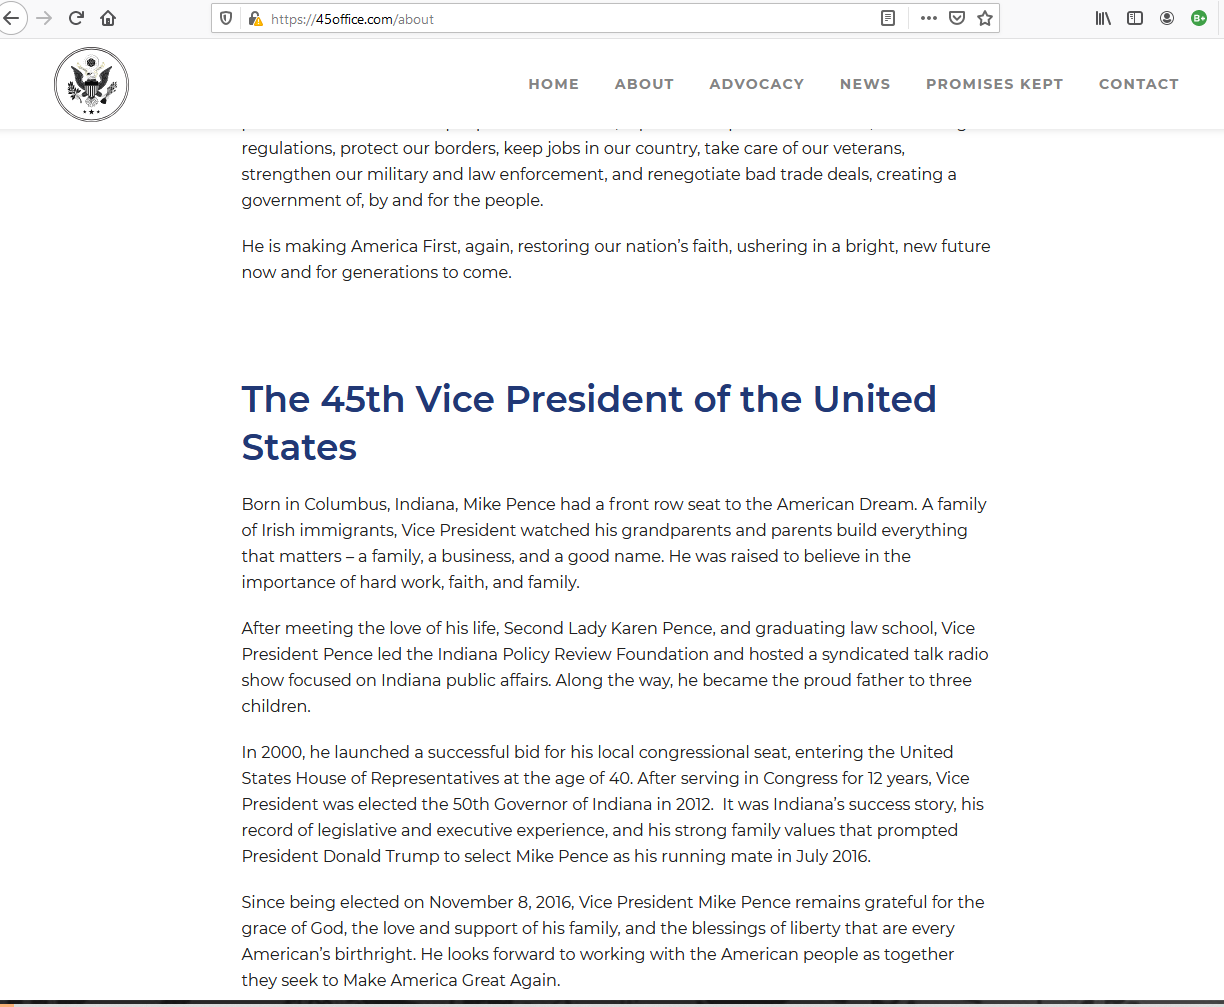1224x1007 pixels.
Task: Save page to Pocket icon
Action: tap(957, 18)
